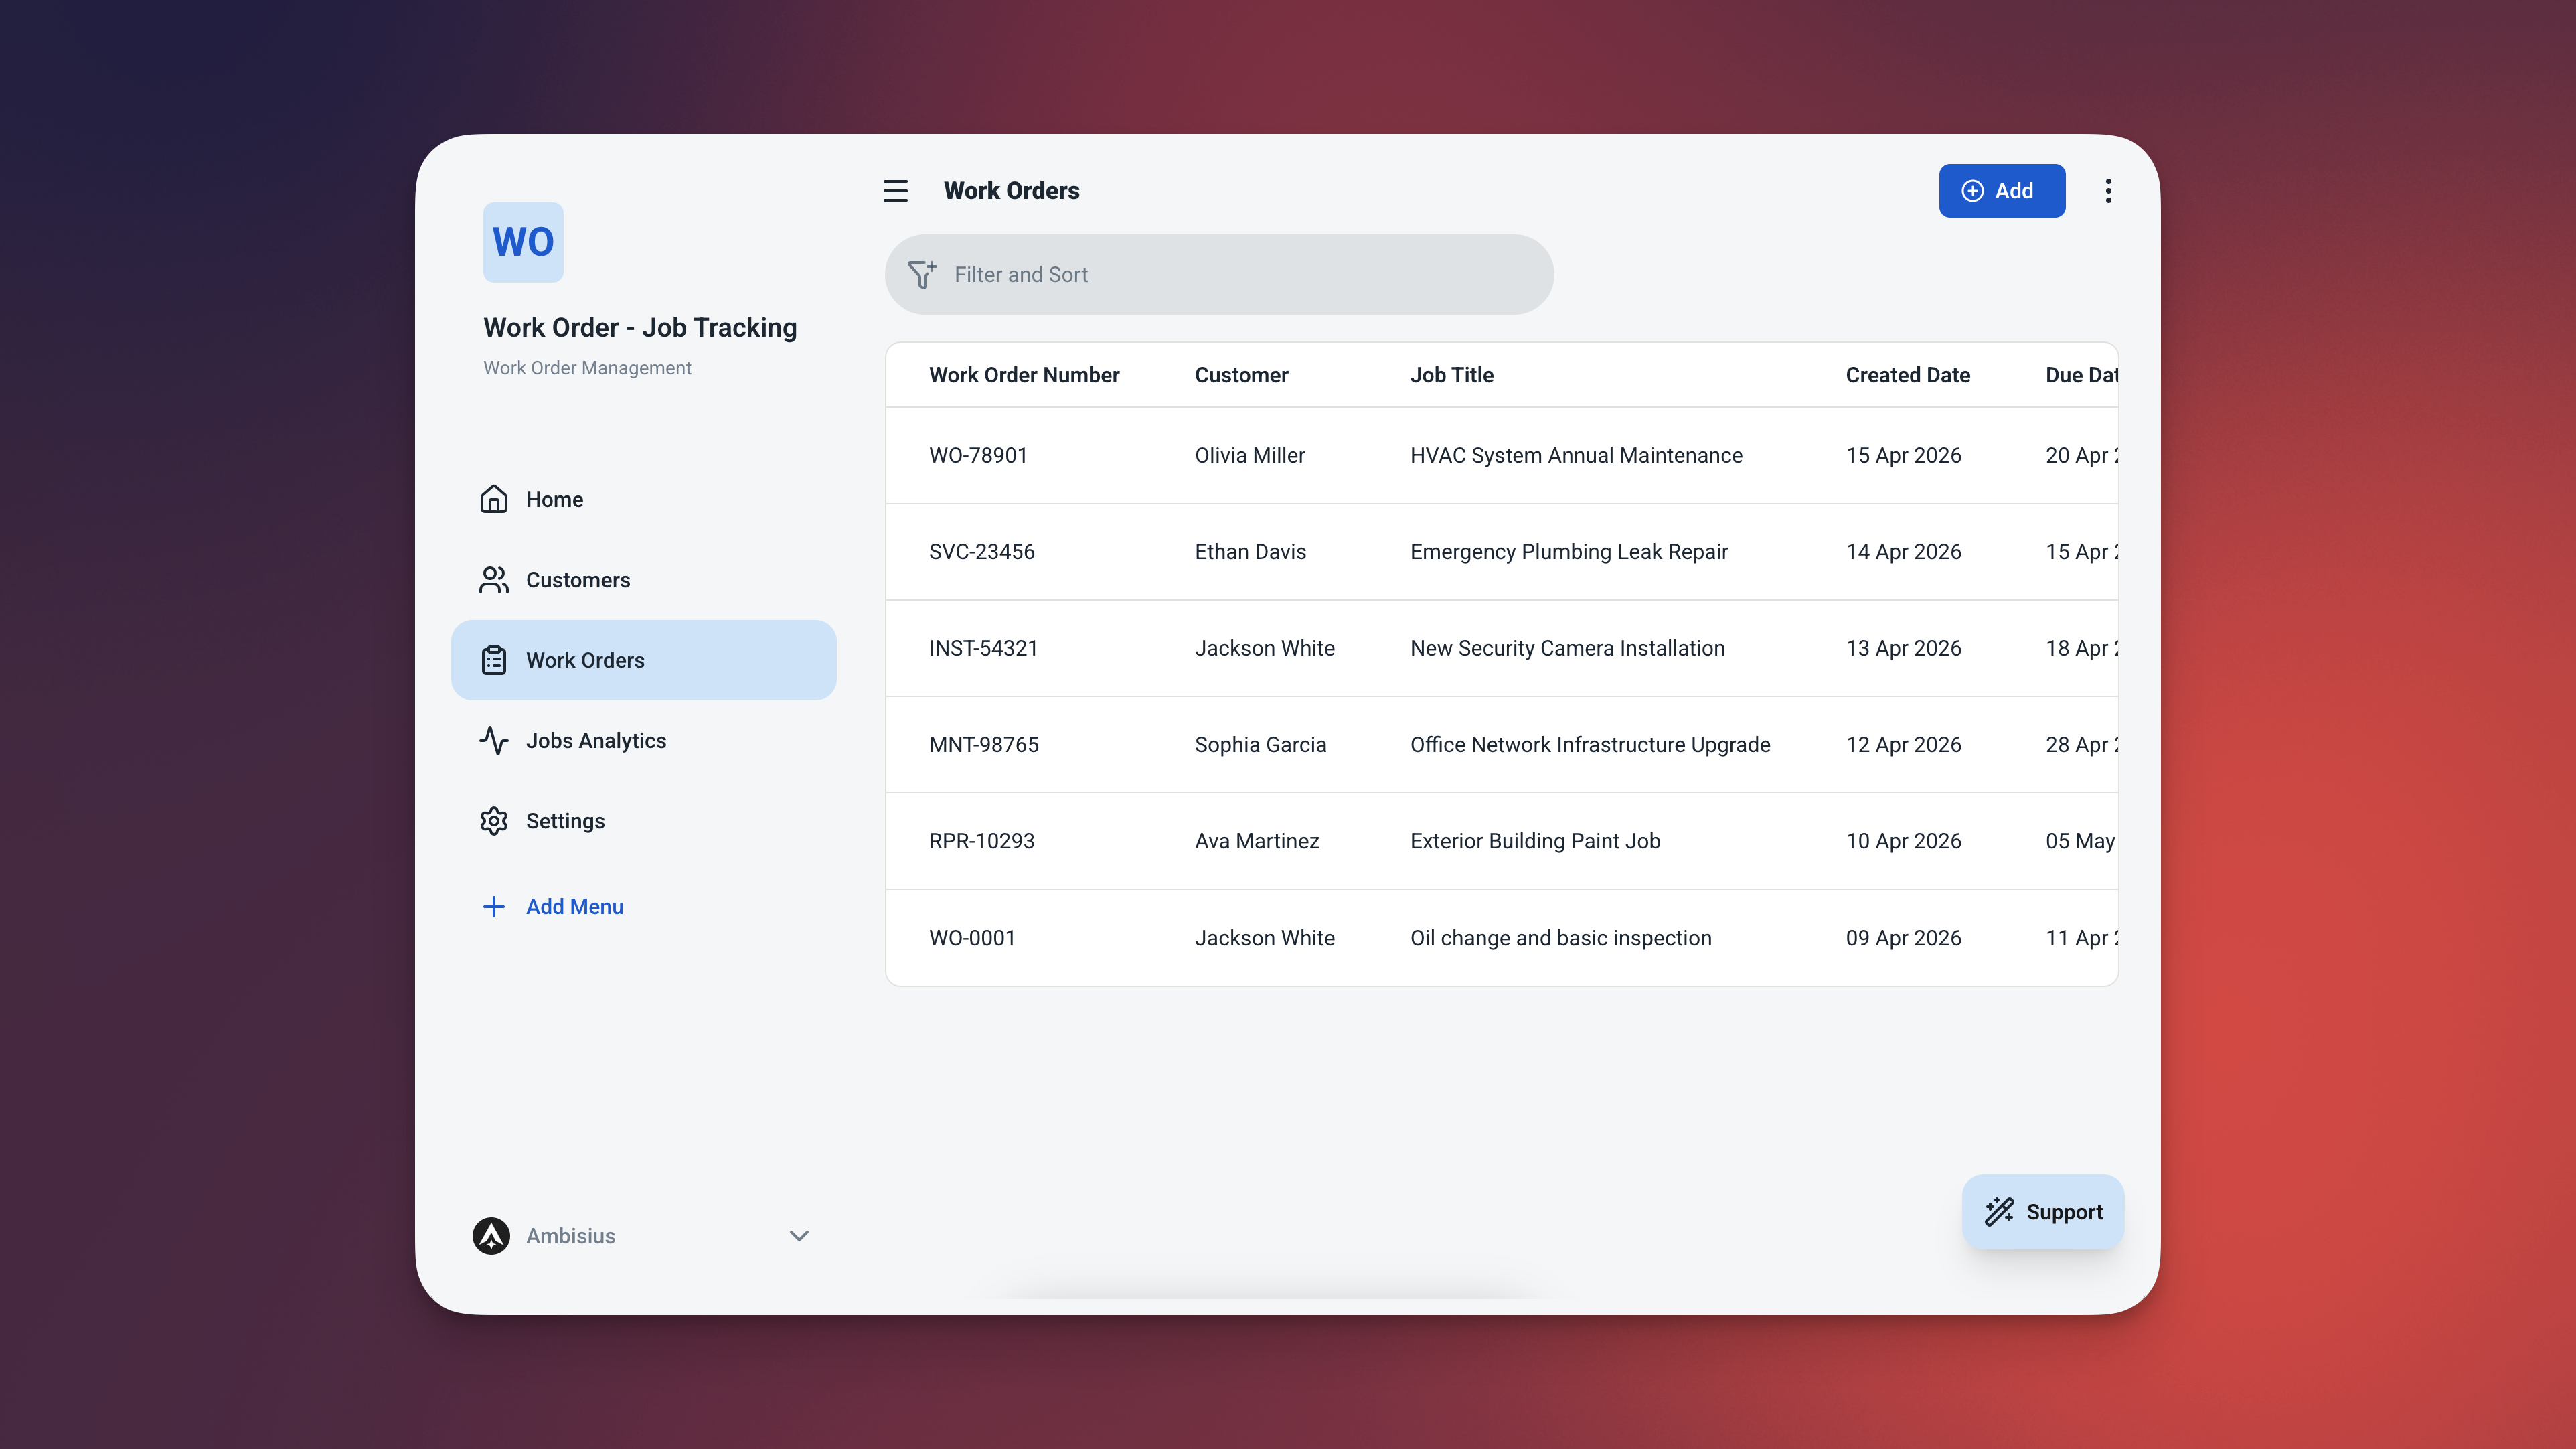
Task: Click the Ambisius avatar logo
Action: tap(491, 1236)
